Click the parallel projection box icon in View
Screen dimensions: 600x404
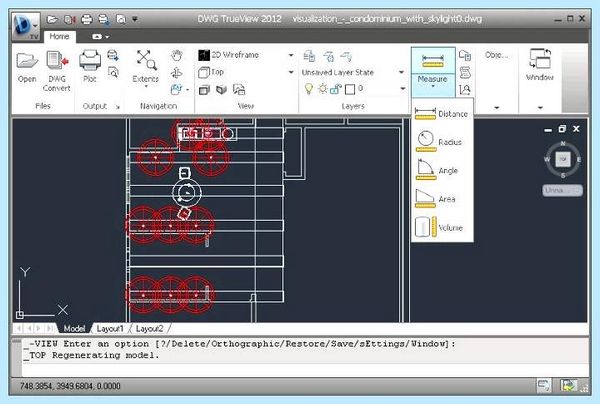tap(204, 90)
